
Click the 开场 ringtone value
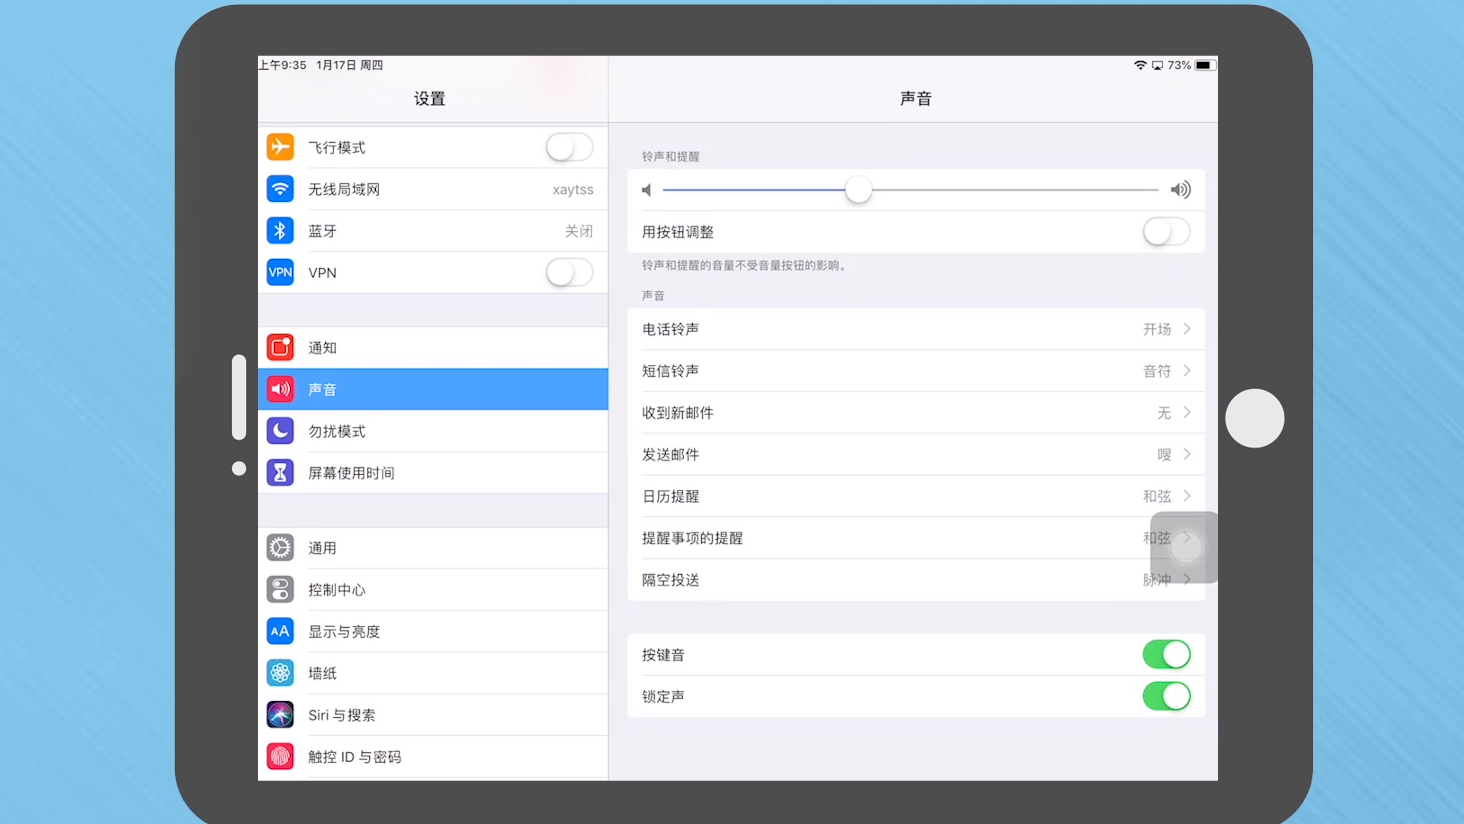tap(1157, 329)
